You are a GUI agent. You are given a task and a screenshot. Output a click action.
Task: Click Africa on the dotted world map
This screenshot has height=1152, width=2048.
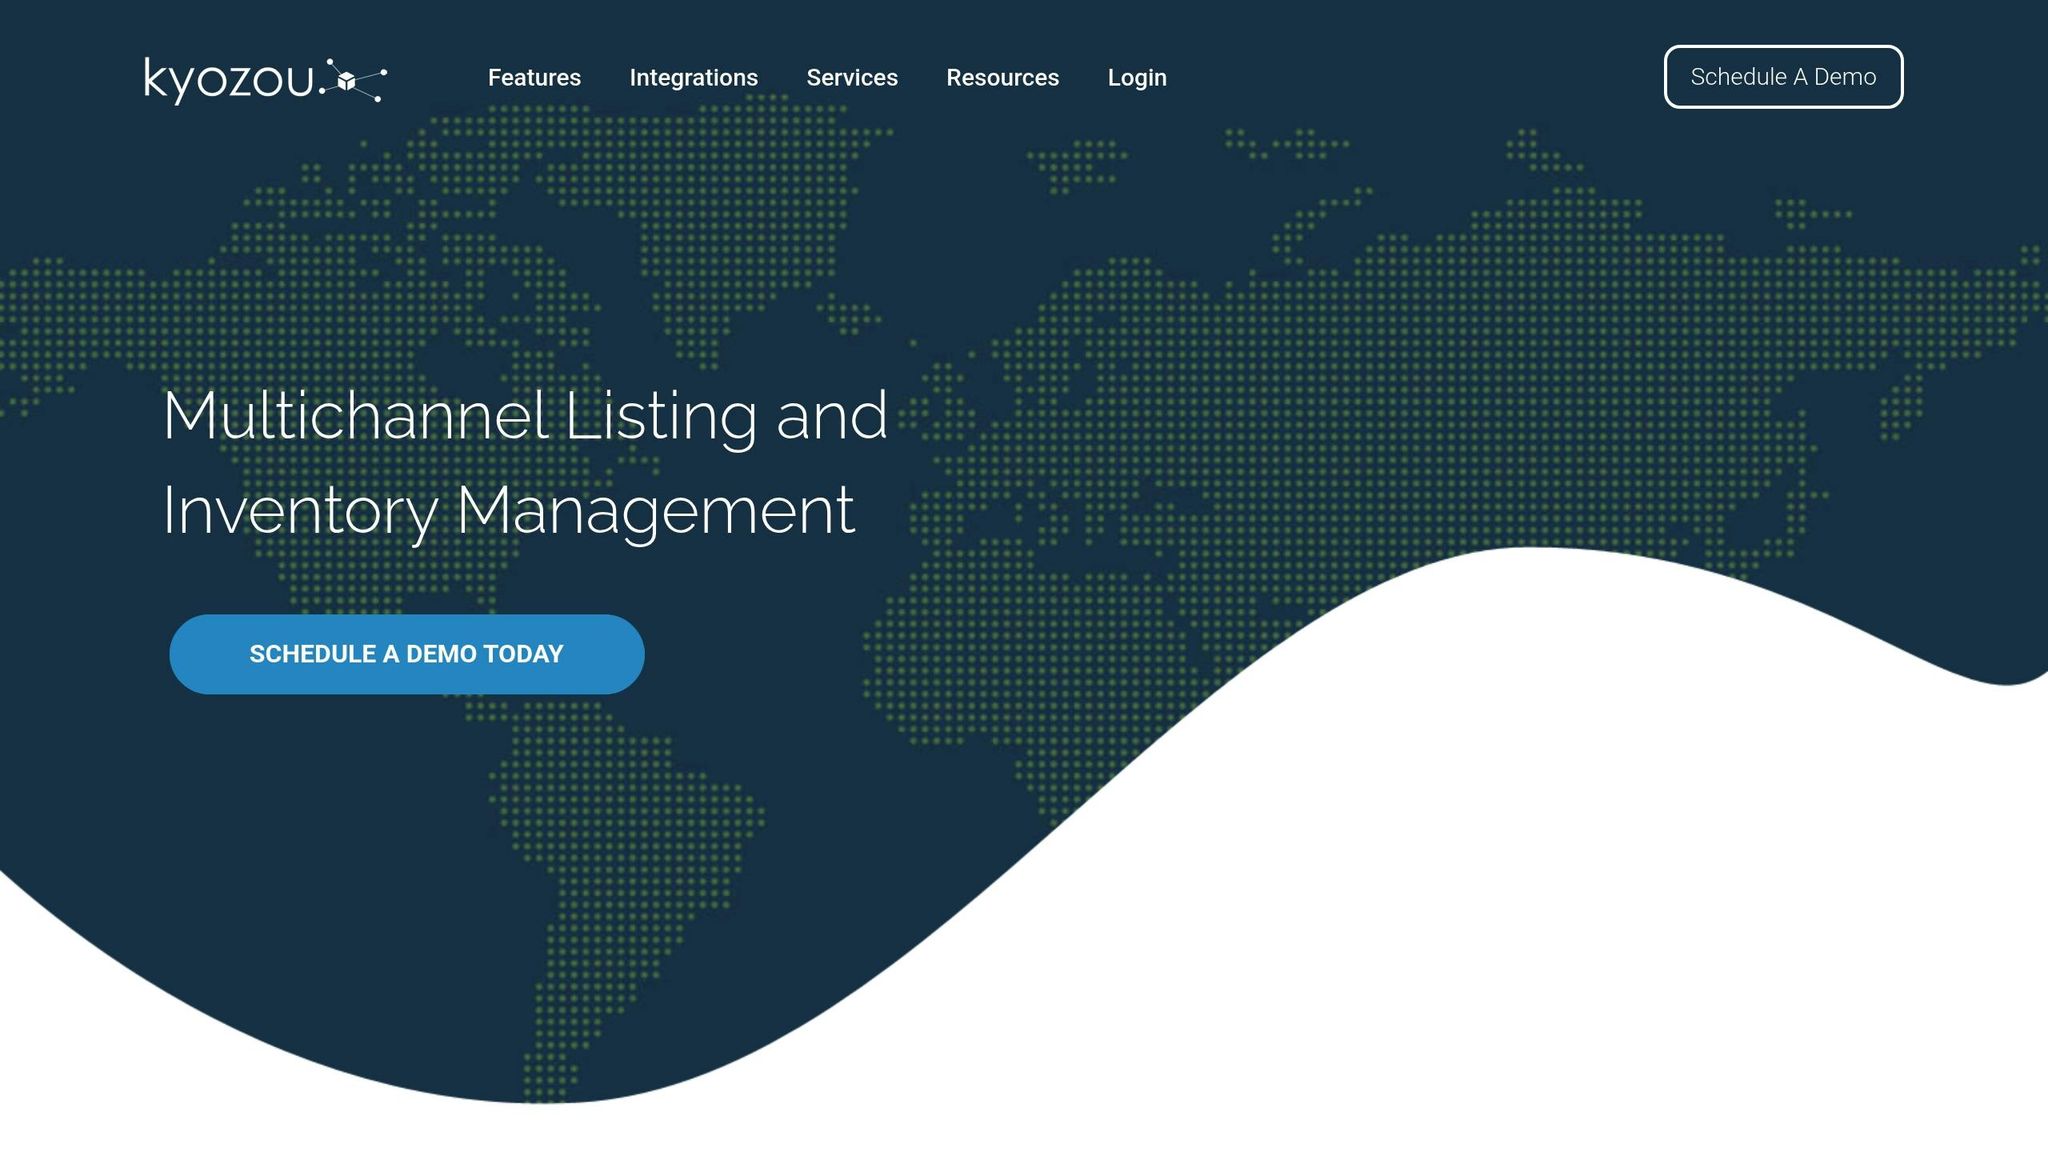1010,650
